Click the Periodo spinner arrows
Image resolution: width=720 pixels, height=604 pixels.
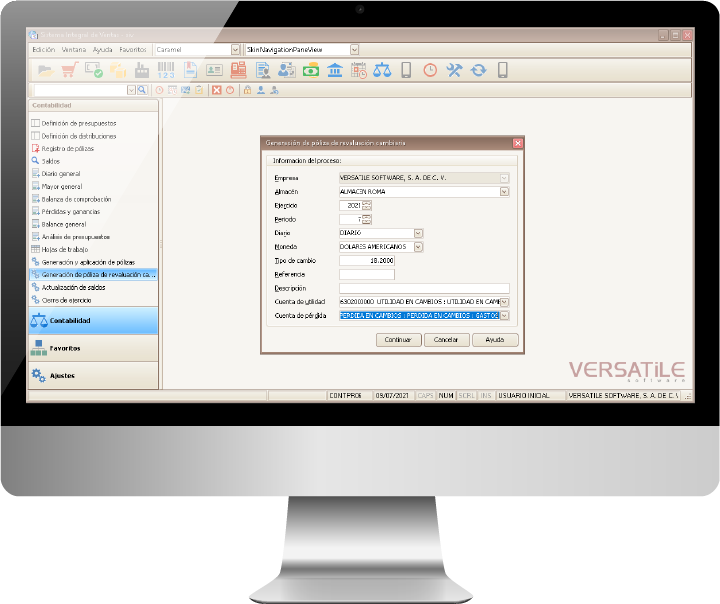pos(366,220)
